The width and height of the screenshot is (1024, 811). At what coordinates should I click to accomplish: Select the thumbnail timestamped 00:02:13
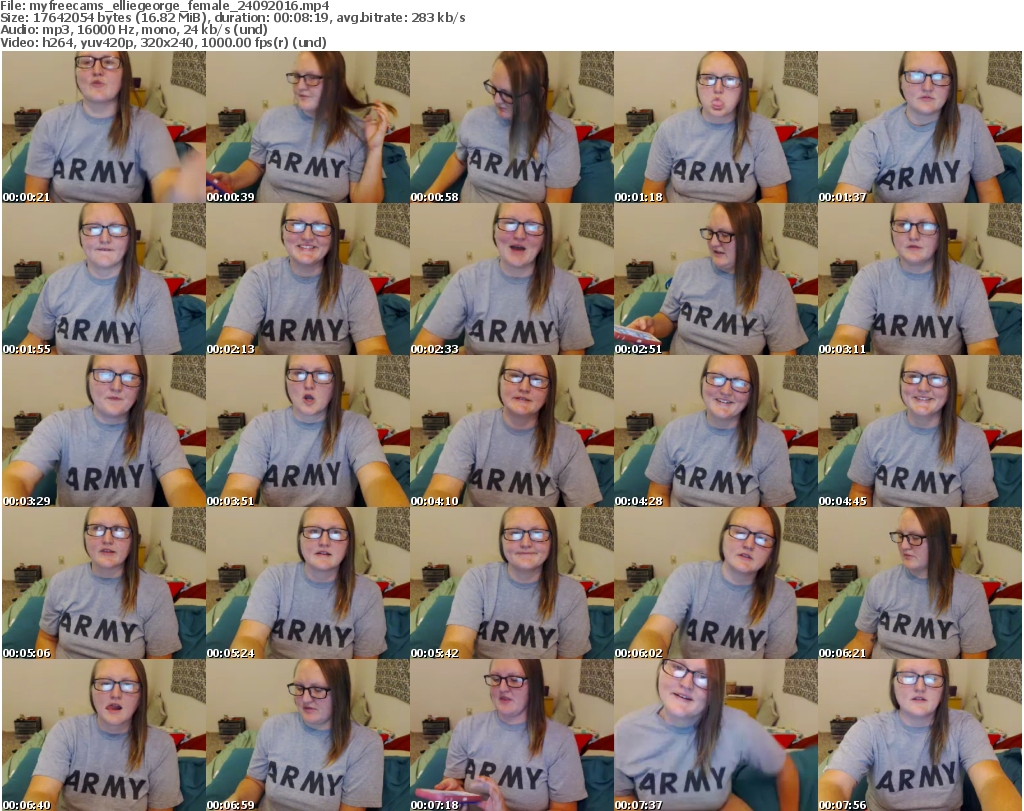pos(308,279)
